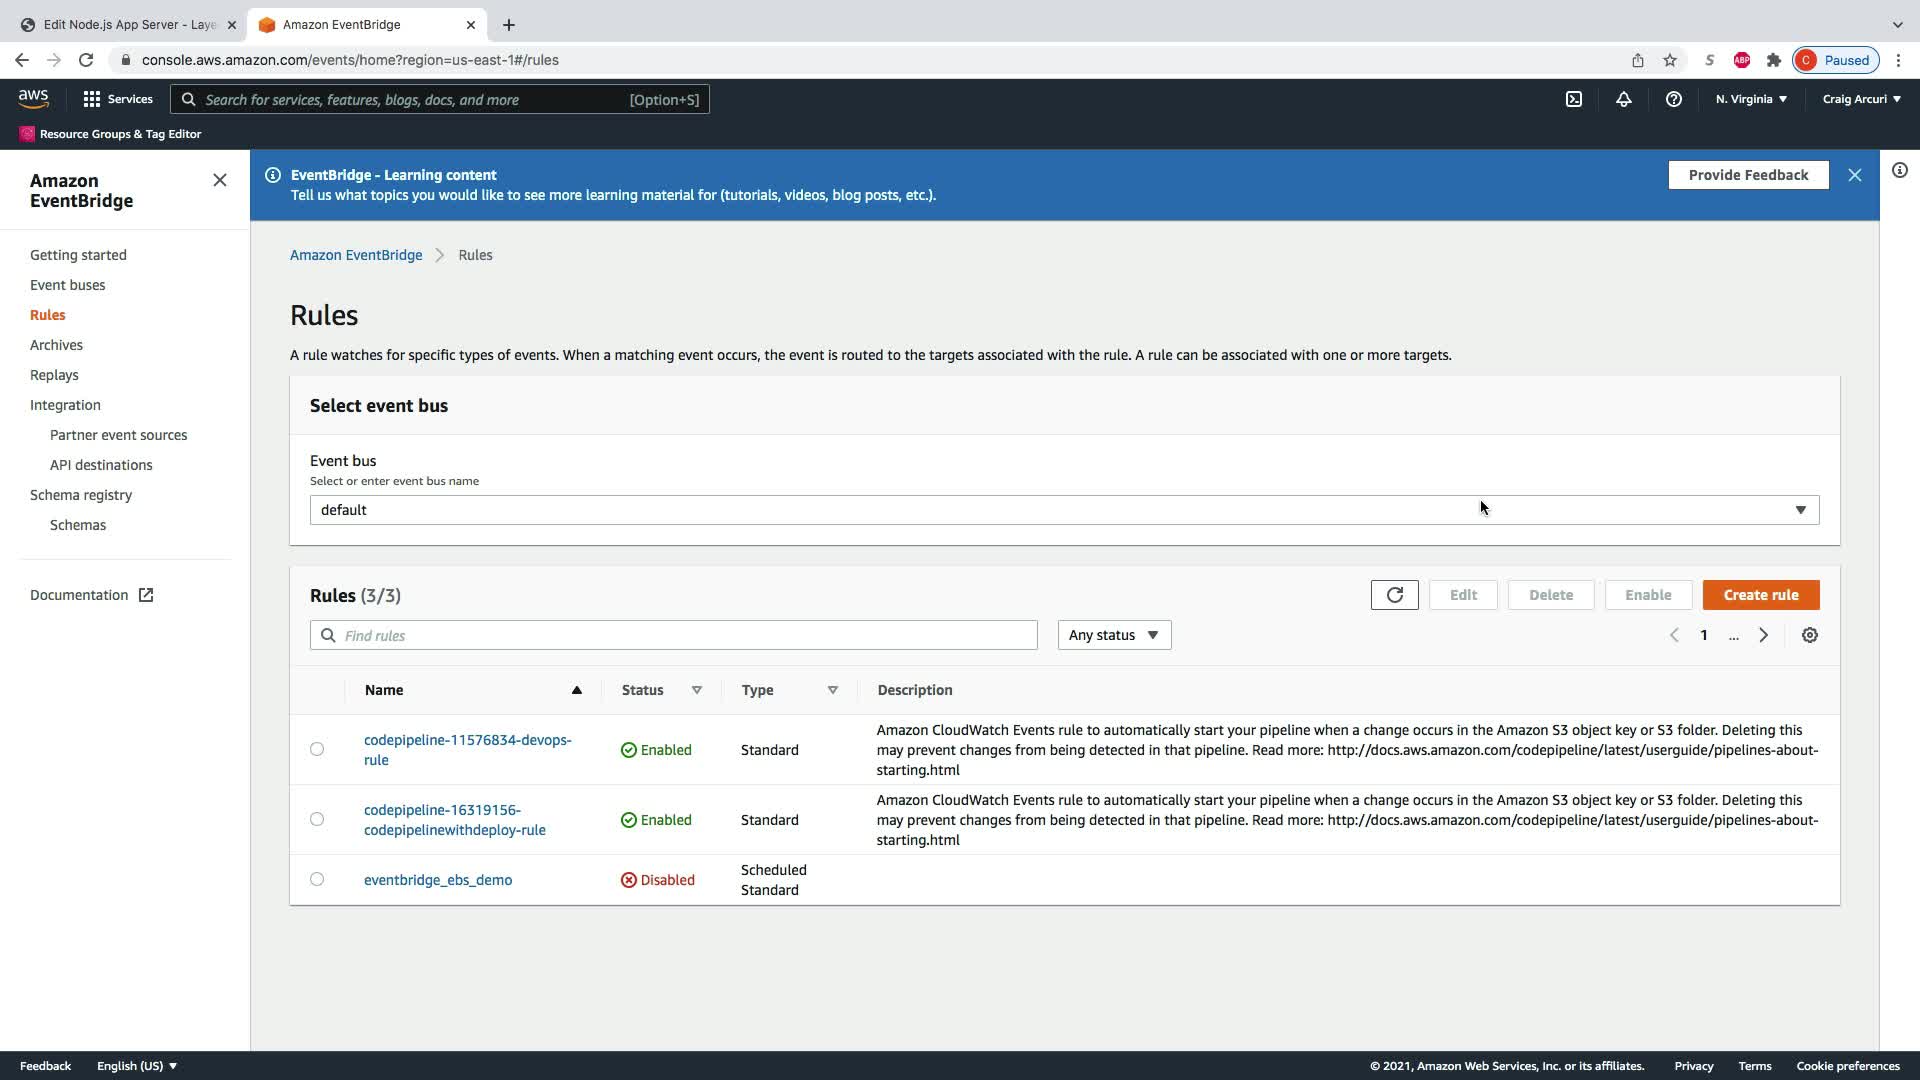This screenshot has width=1920, height=1080.
Task: Select codepipeline-11576834-devops-rule radio button
Action: tap(317, 749)
